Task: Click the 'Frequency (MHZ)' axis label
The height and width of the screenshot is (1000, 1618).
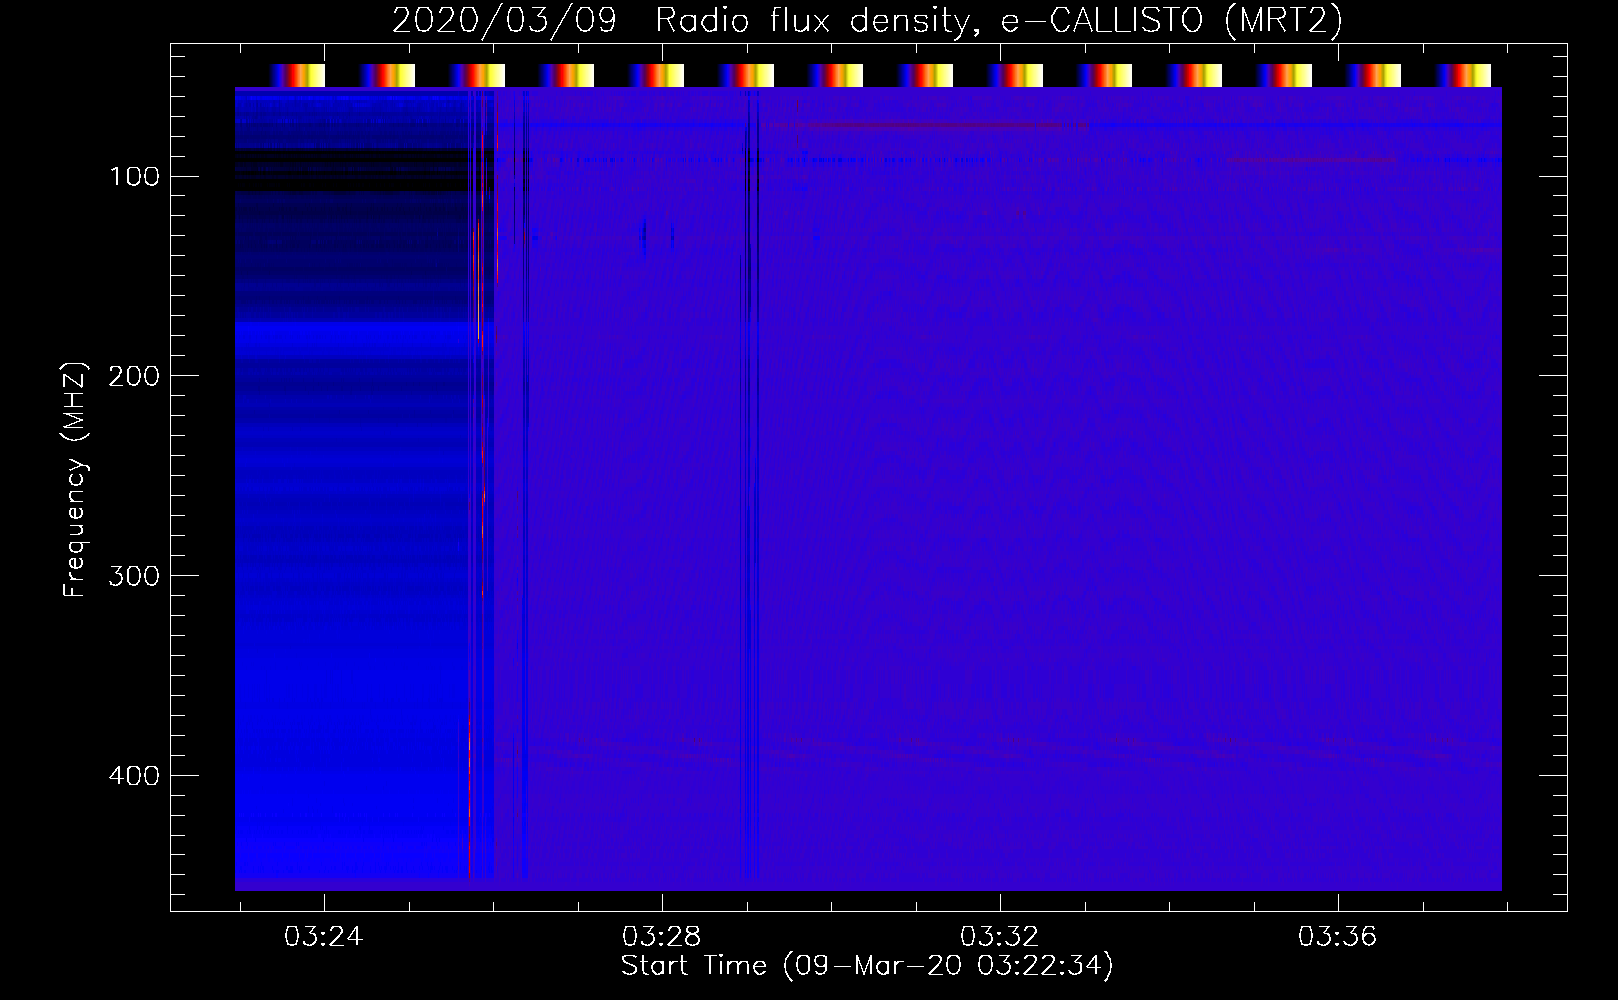Action: tap(75, 479)
